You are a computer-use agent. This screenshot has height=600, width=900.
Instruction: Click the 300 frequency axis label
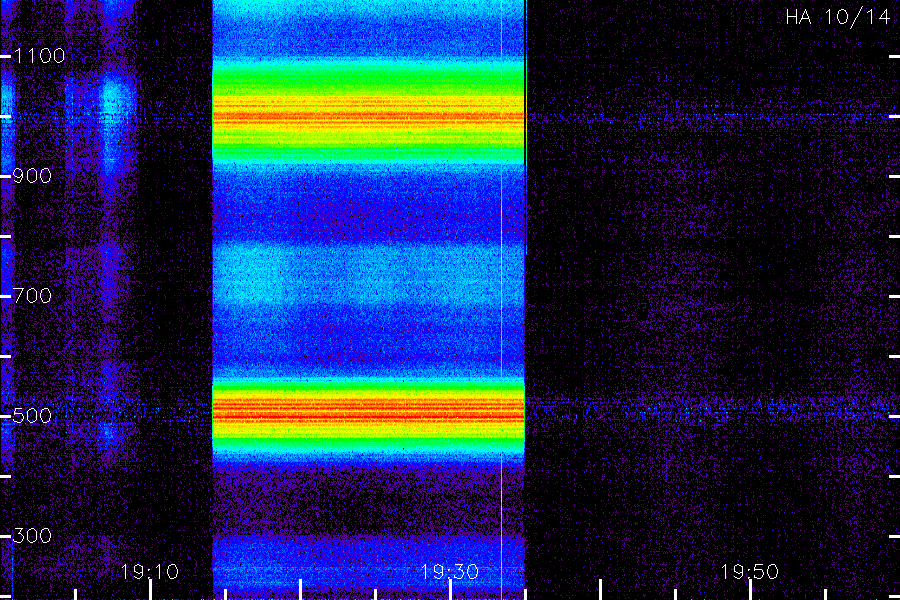[32, 536]
